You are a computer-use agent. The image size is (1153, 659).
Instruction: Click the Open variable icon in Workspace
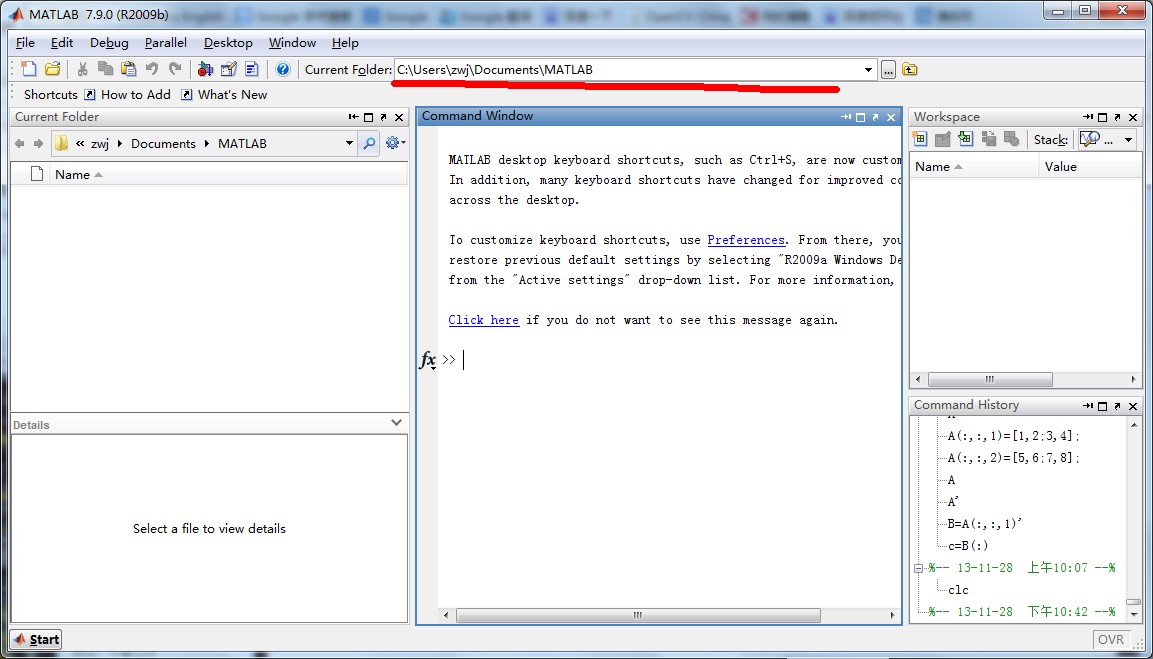click(943, 139)
